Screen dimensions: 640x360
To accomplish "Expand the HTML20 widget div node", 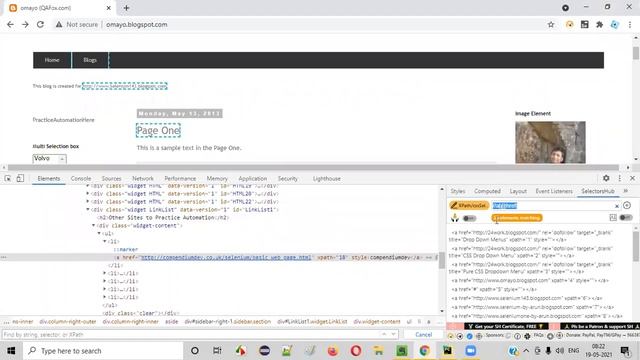I will click(x=88, y=193).
